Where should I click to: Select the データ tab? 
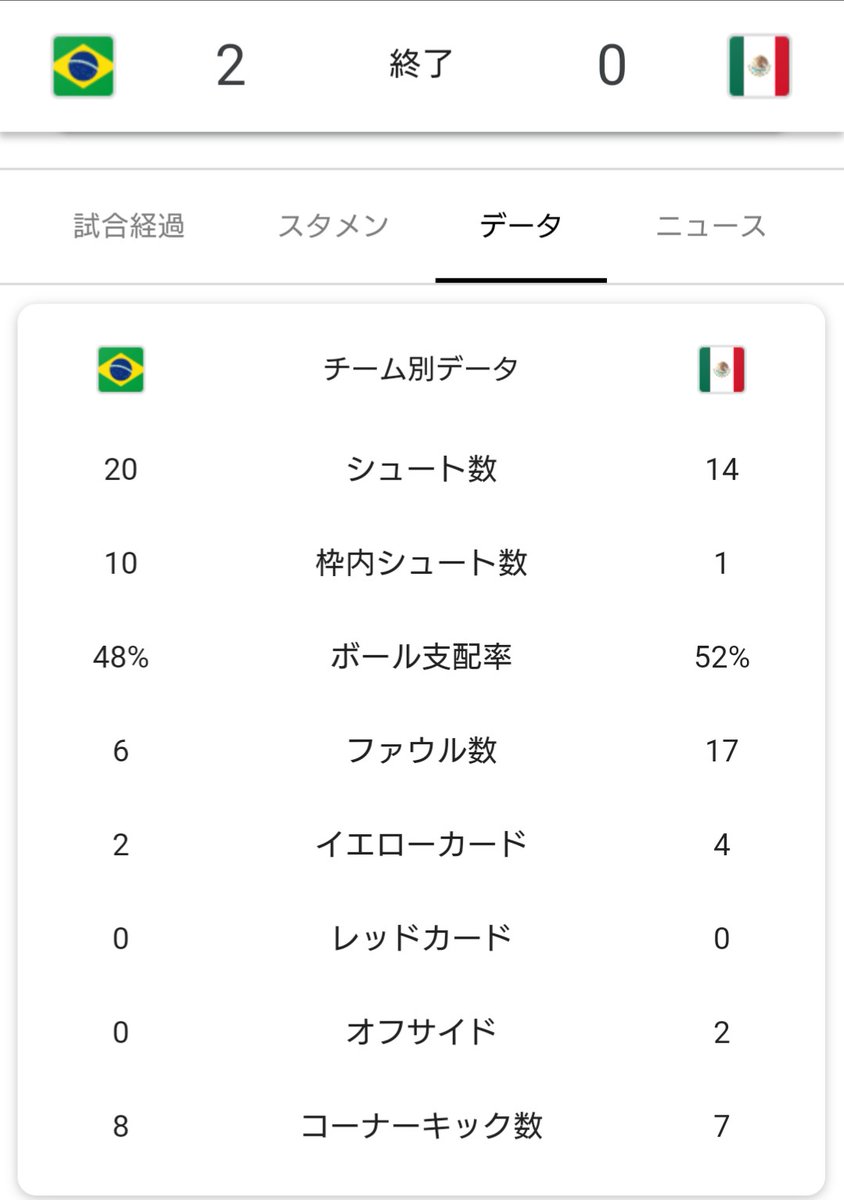[521, 226]
